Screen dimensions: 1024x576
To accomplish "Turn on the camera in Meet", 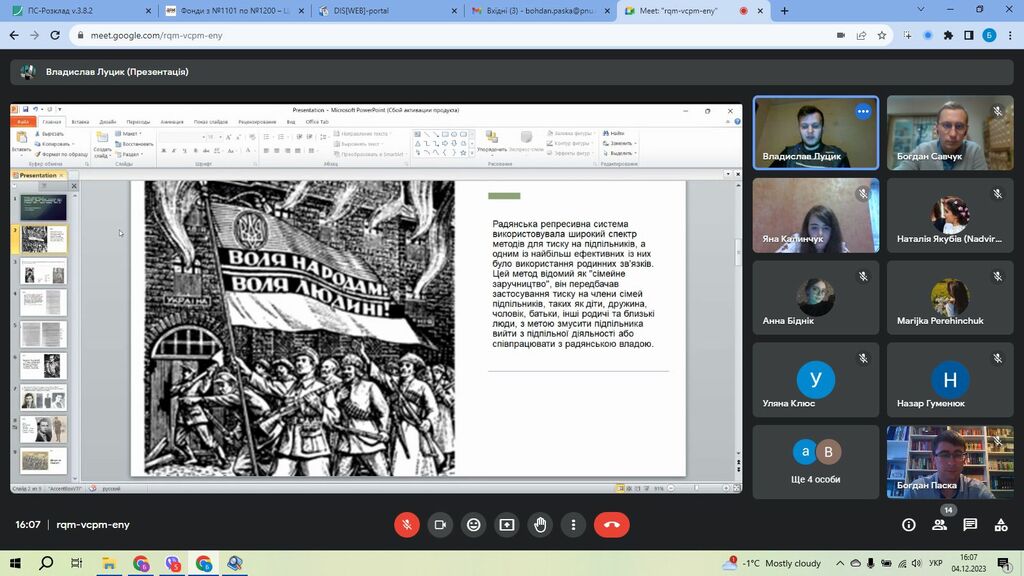I will (x=440, y=524).
